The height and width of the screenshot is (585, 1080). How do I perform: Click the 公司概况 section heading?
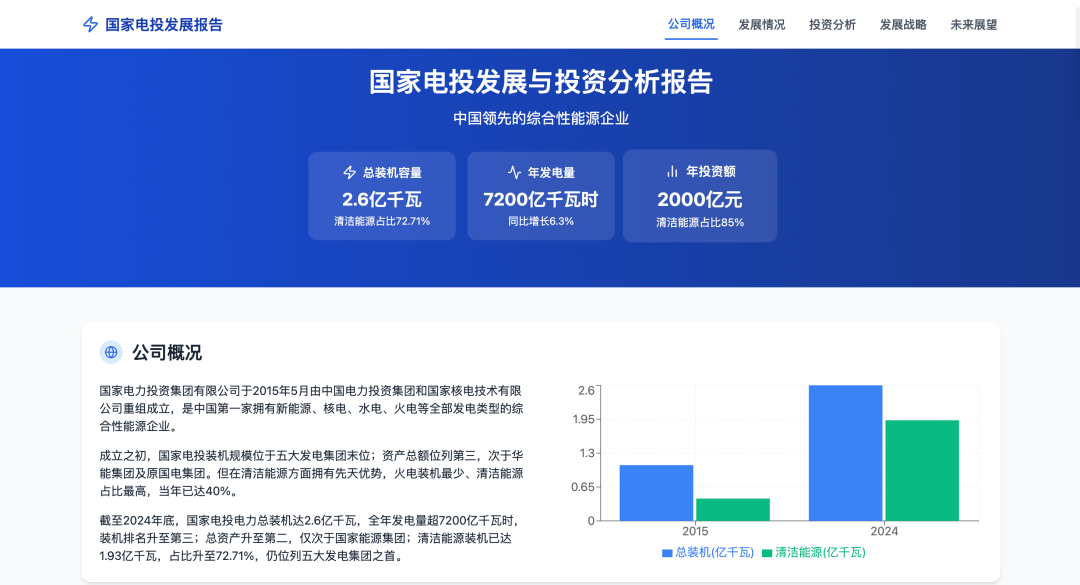(x=167, y=353)
